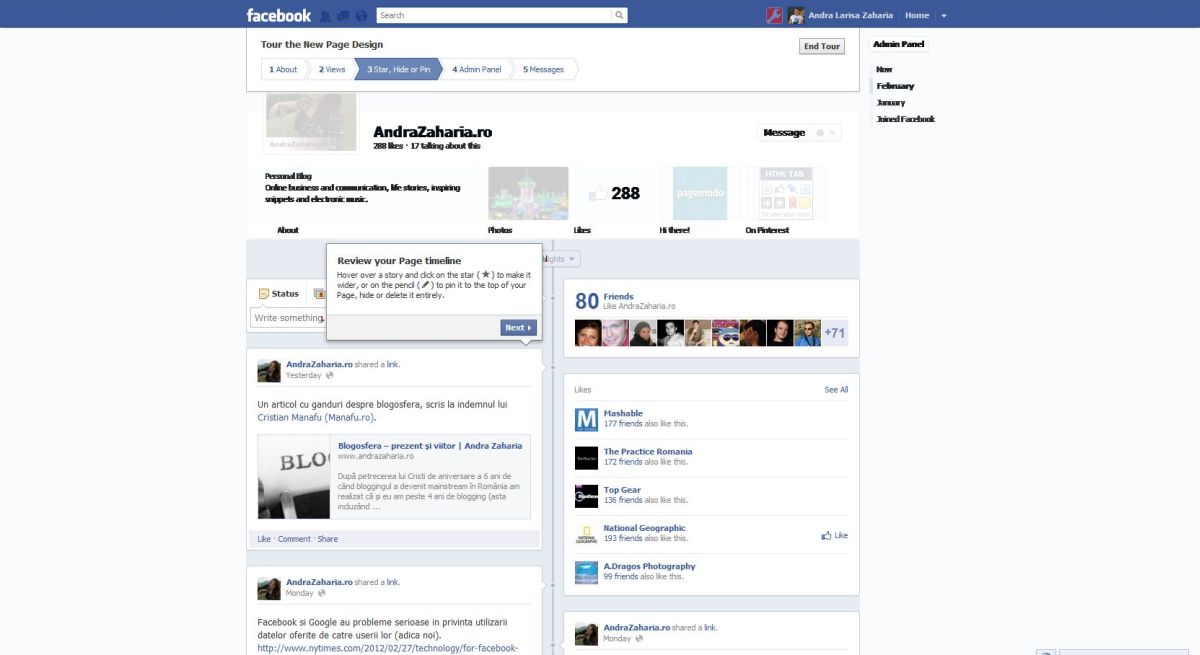Click the Photos thumbnail on the page
The image size is (1200, 655).
[528, 193]
